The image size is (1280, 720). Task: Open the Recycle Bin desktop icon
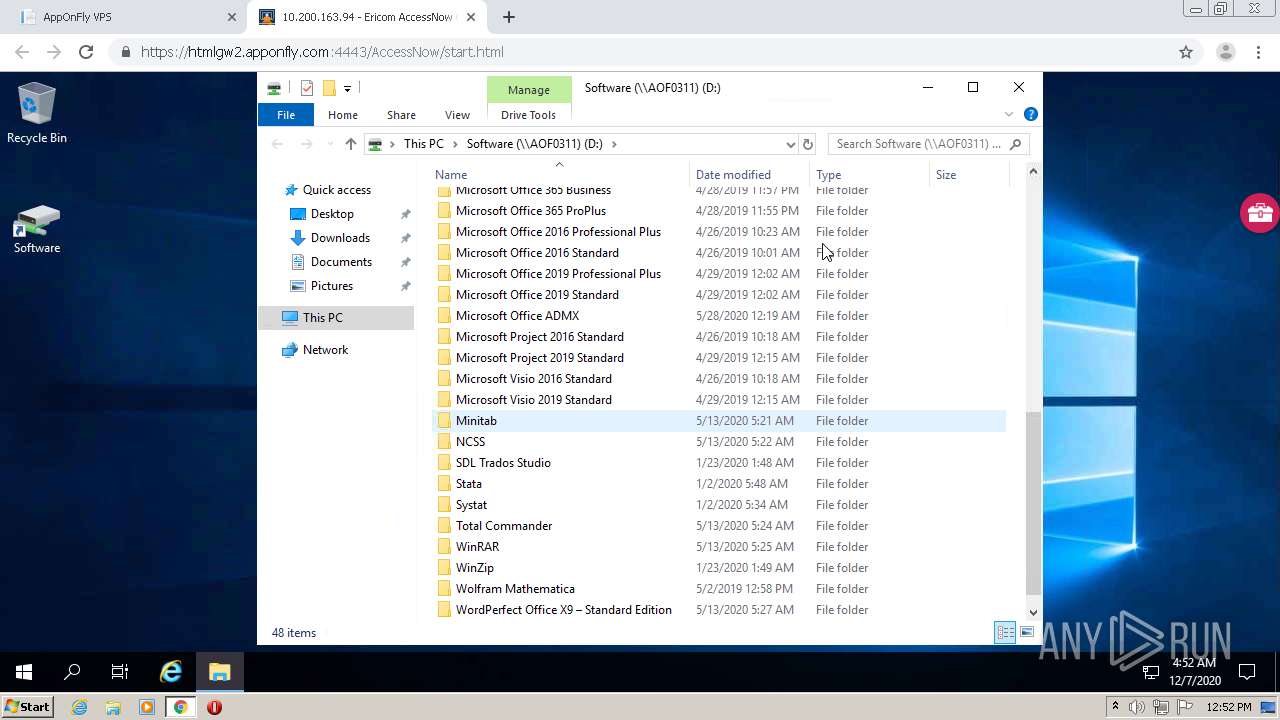pyautogui.click(x=37, y=113)
